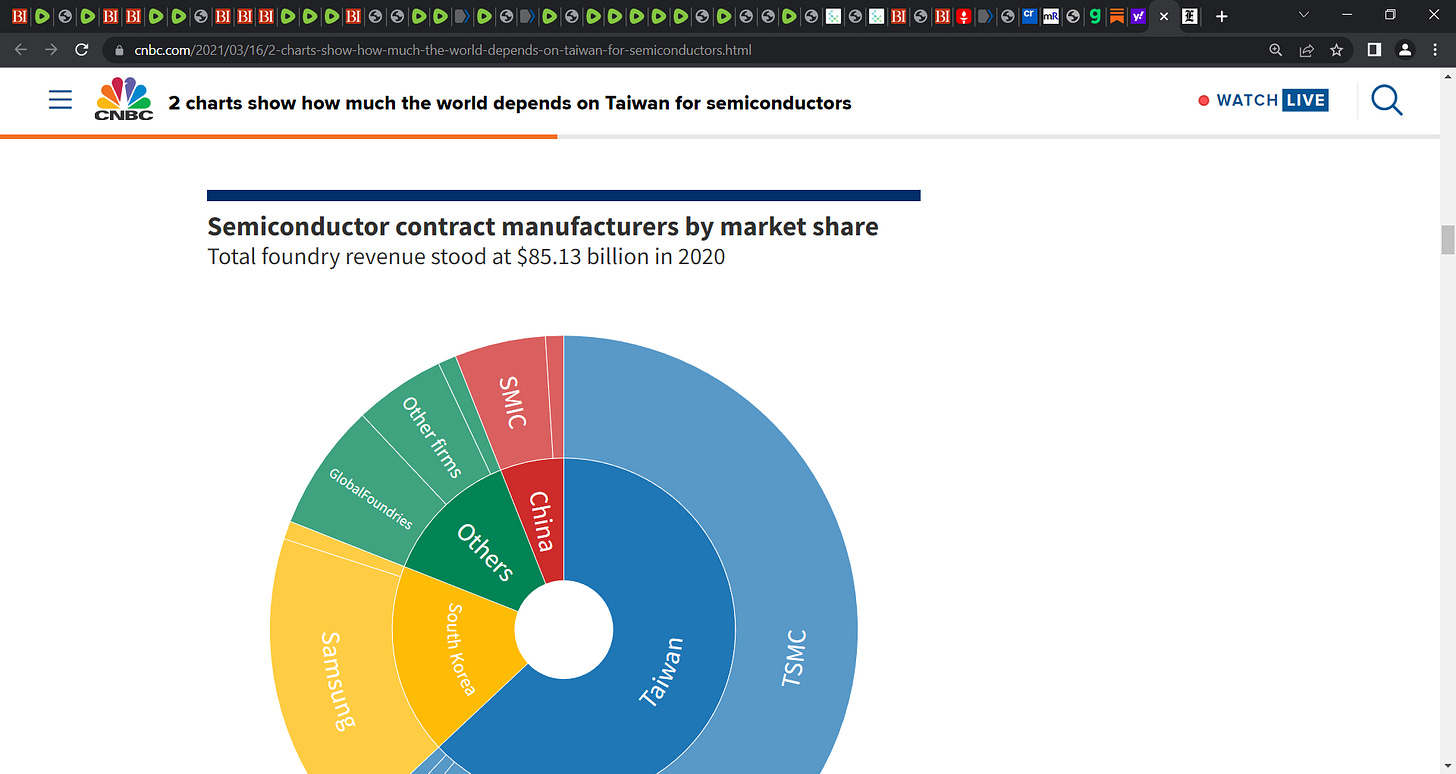Click the browser Back arrow
The width and height of the screenshot is (1456, 774).
pyautogui.click(x=21, y=50)
